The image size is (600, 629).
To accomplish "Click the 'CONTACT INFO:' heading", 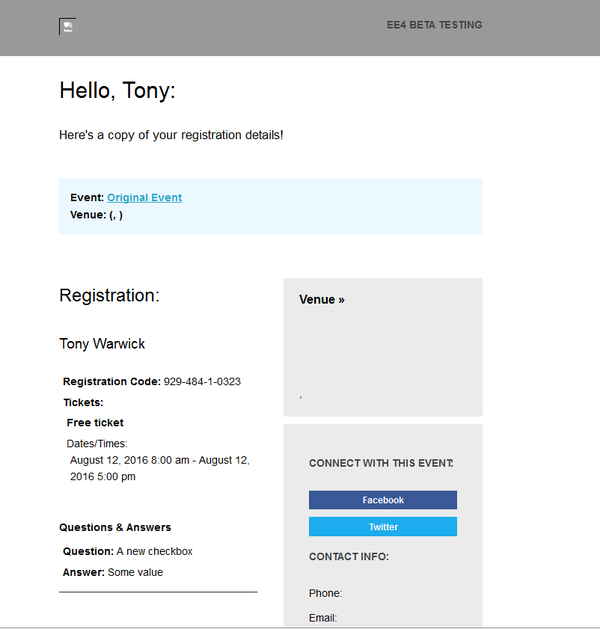I will pos(349,557).
